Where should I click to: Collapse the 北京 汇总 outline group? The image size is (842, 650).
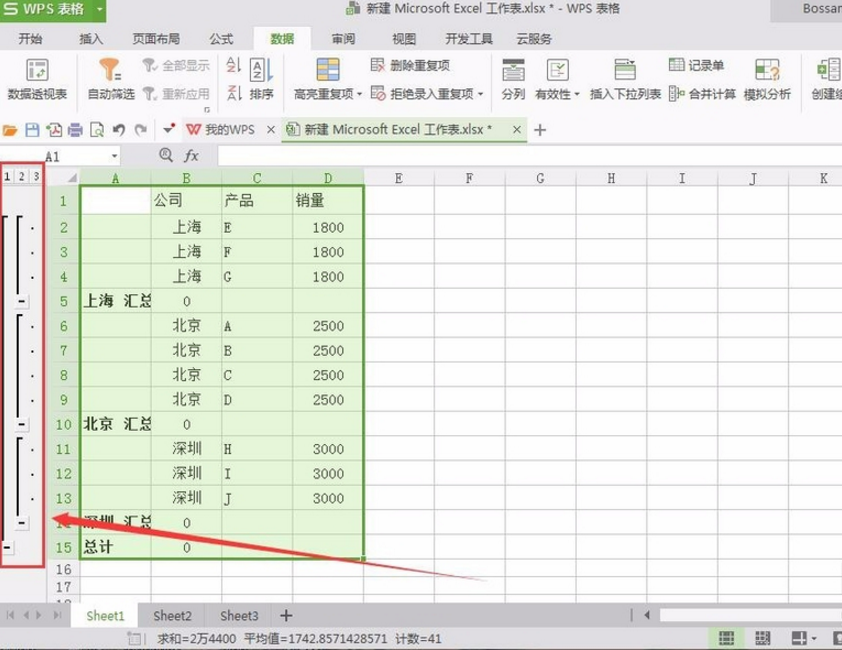[x=22, y=424]
